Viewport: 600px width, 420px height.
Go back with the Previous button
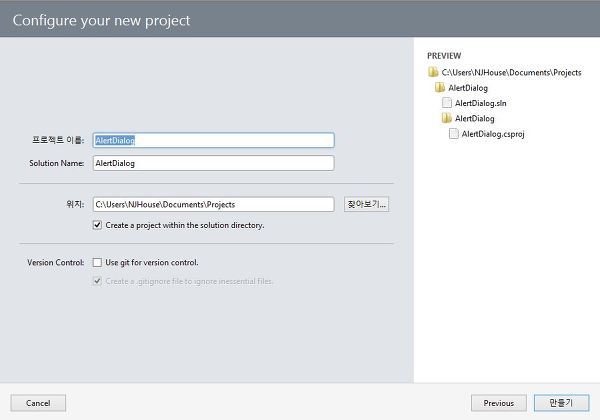pos(499,403)
